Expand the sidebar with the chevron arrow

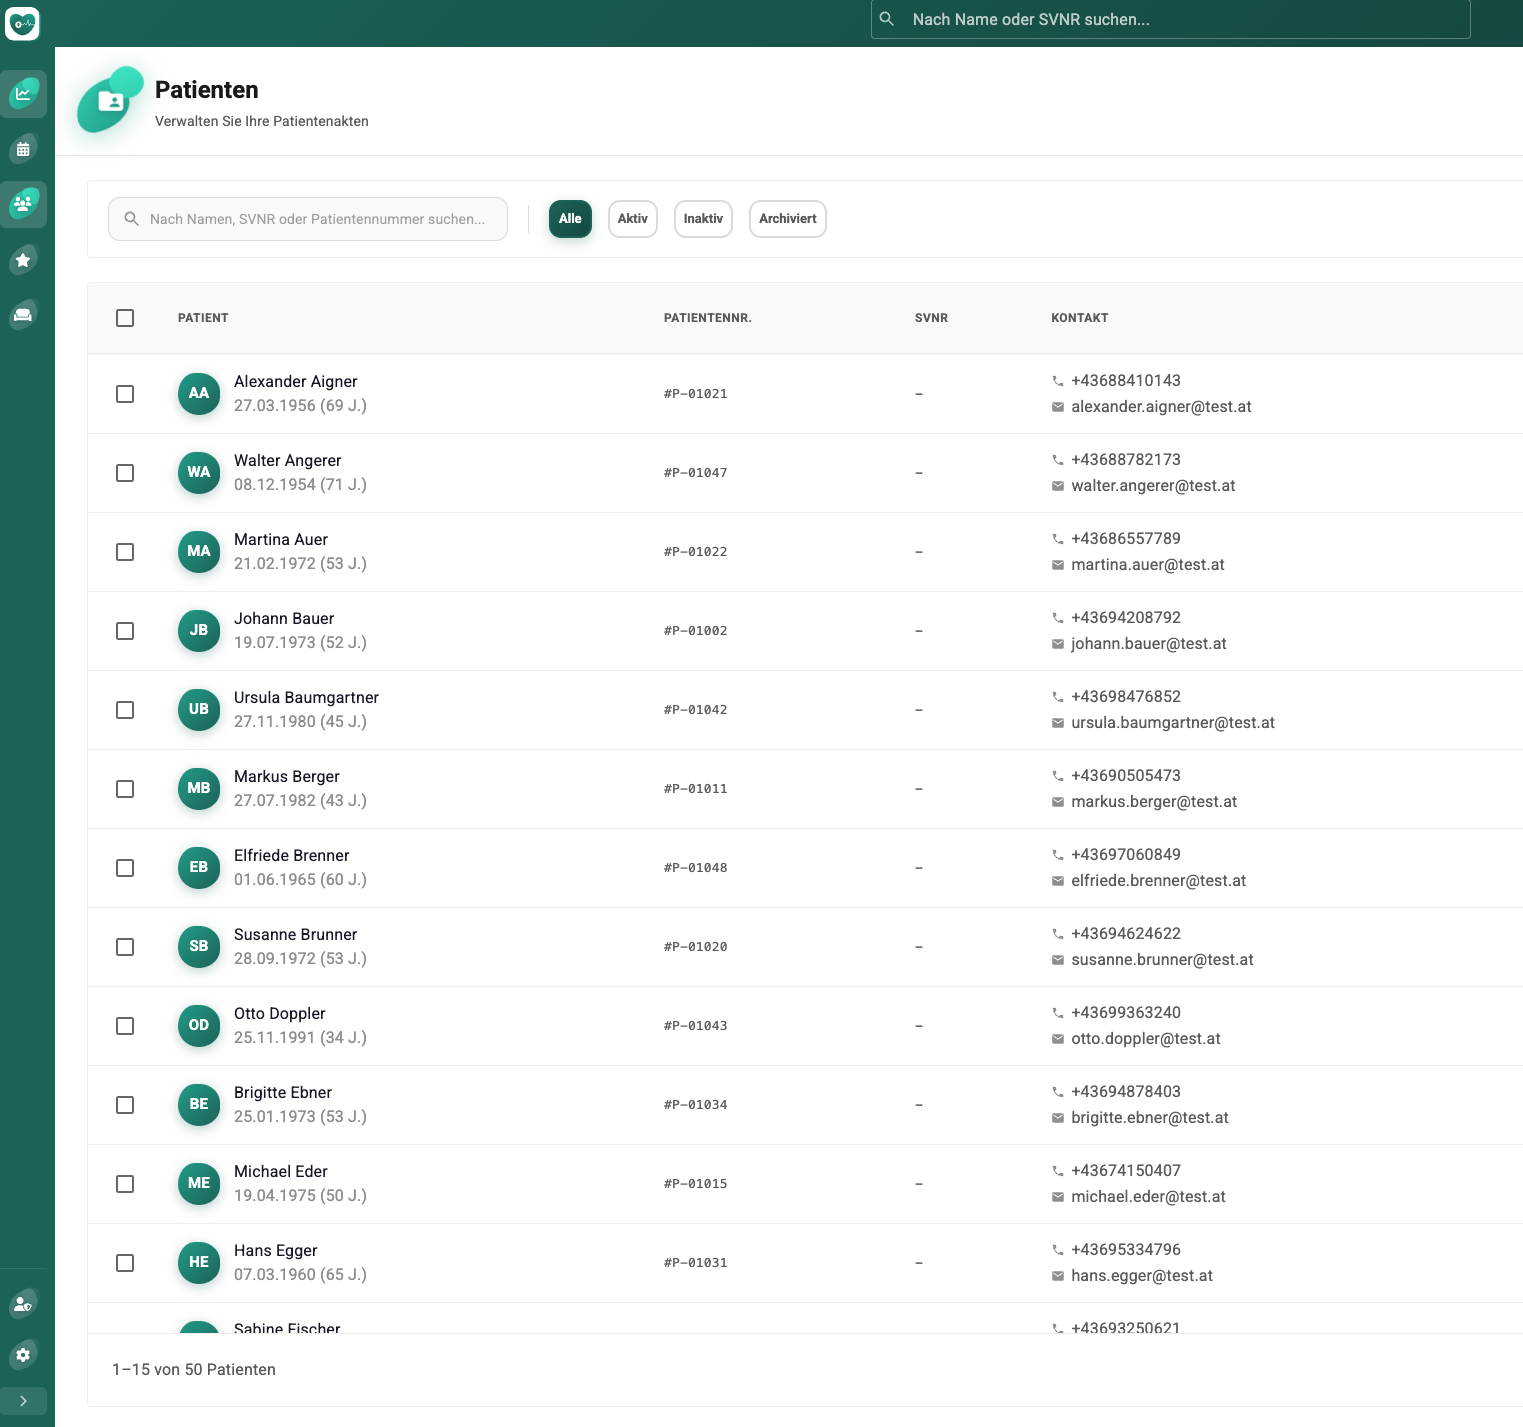pyautogui.click(x=23, y=1401)
